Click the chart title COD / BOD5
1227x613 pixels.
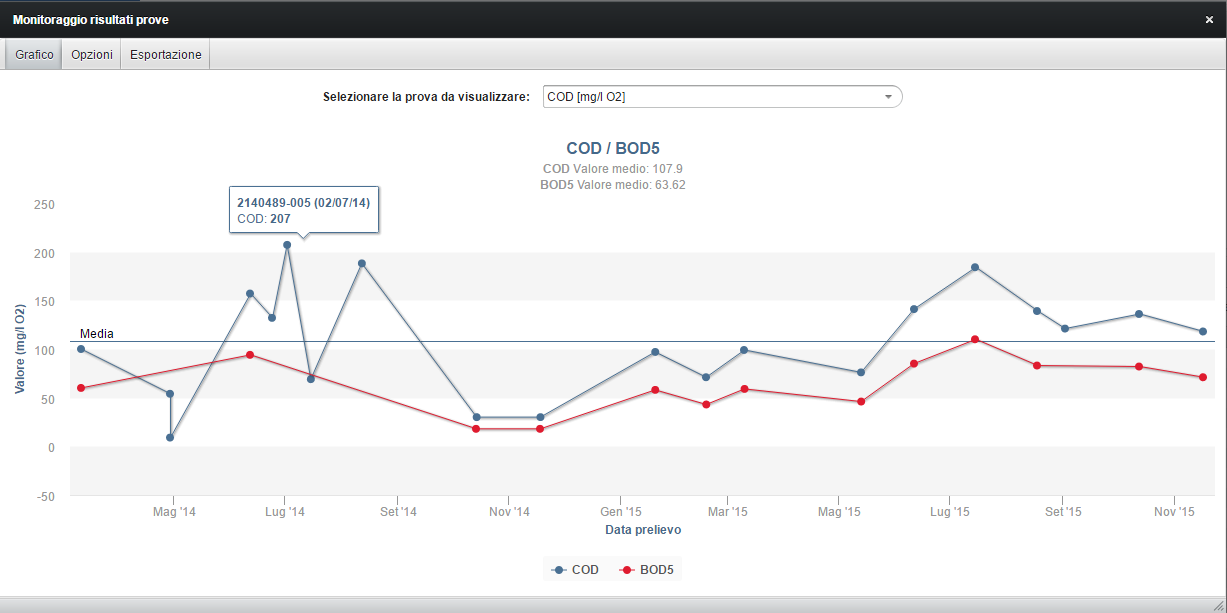(613, 149)
